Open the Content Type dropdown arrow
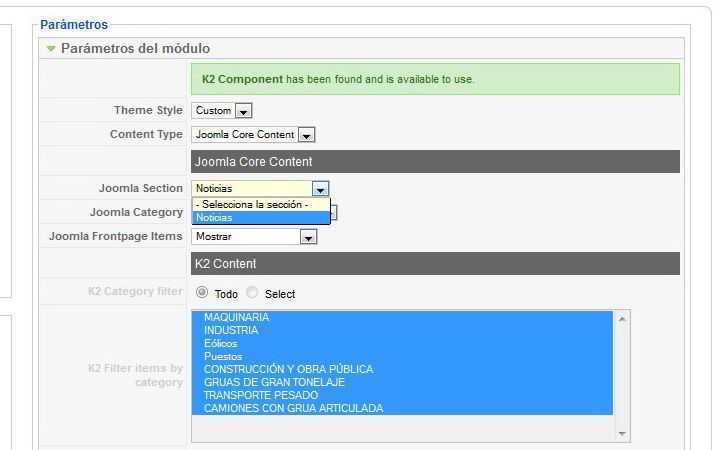 306,135
